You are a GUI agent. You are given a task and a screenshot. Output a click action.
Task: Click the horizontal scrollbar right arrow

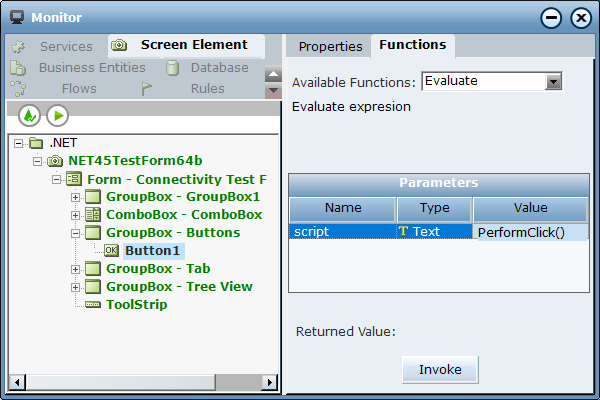pos(270,382)
